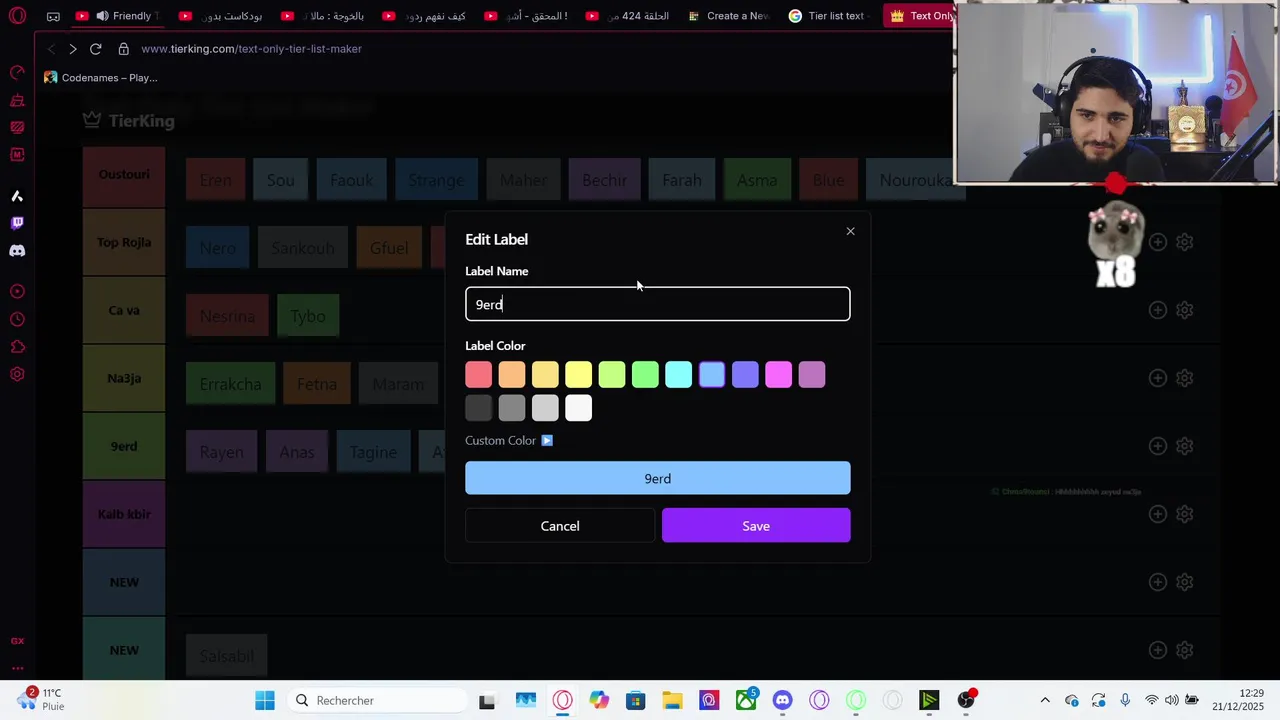The height and width of the screenshot is (720, 1280).
Task: View site security lock info
Action: (x=124, y=49)
